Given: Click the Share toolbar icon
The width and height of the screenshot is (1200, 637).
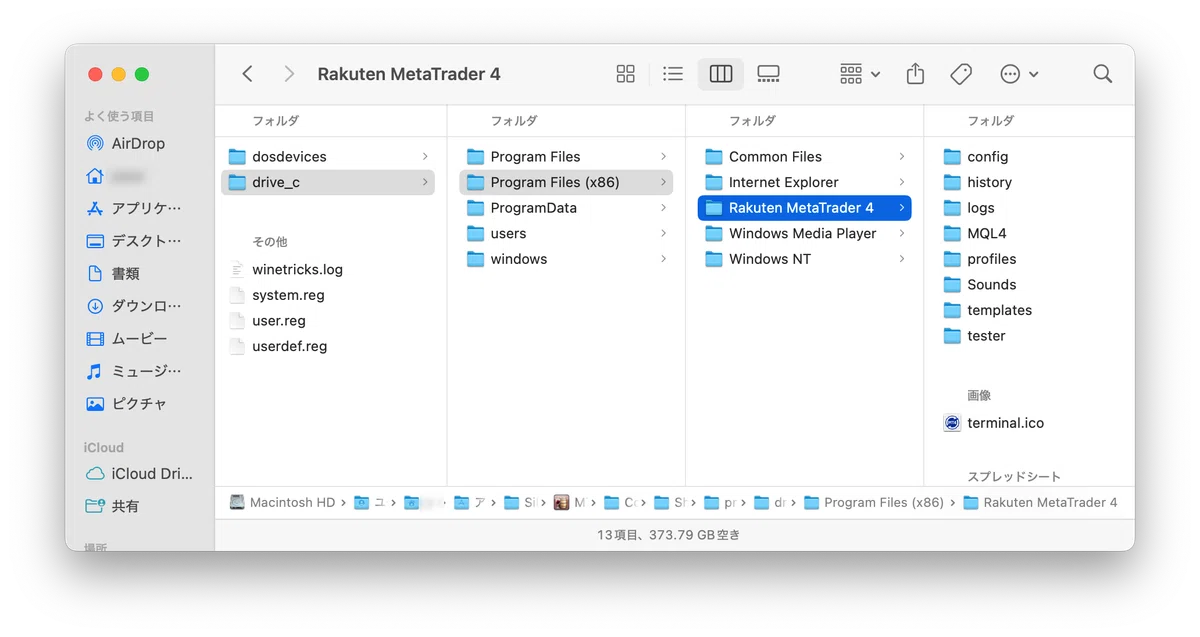Looking at the screenshot, I should pyautogui.click(x=915, y=74).
